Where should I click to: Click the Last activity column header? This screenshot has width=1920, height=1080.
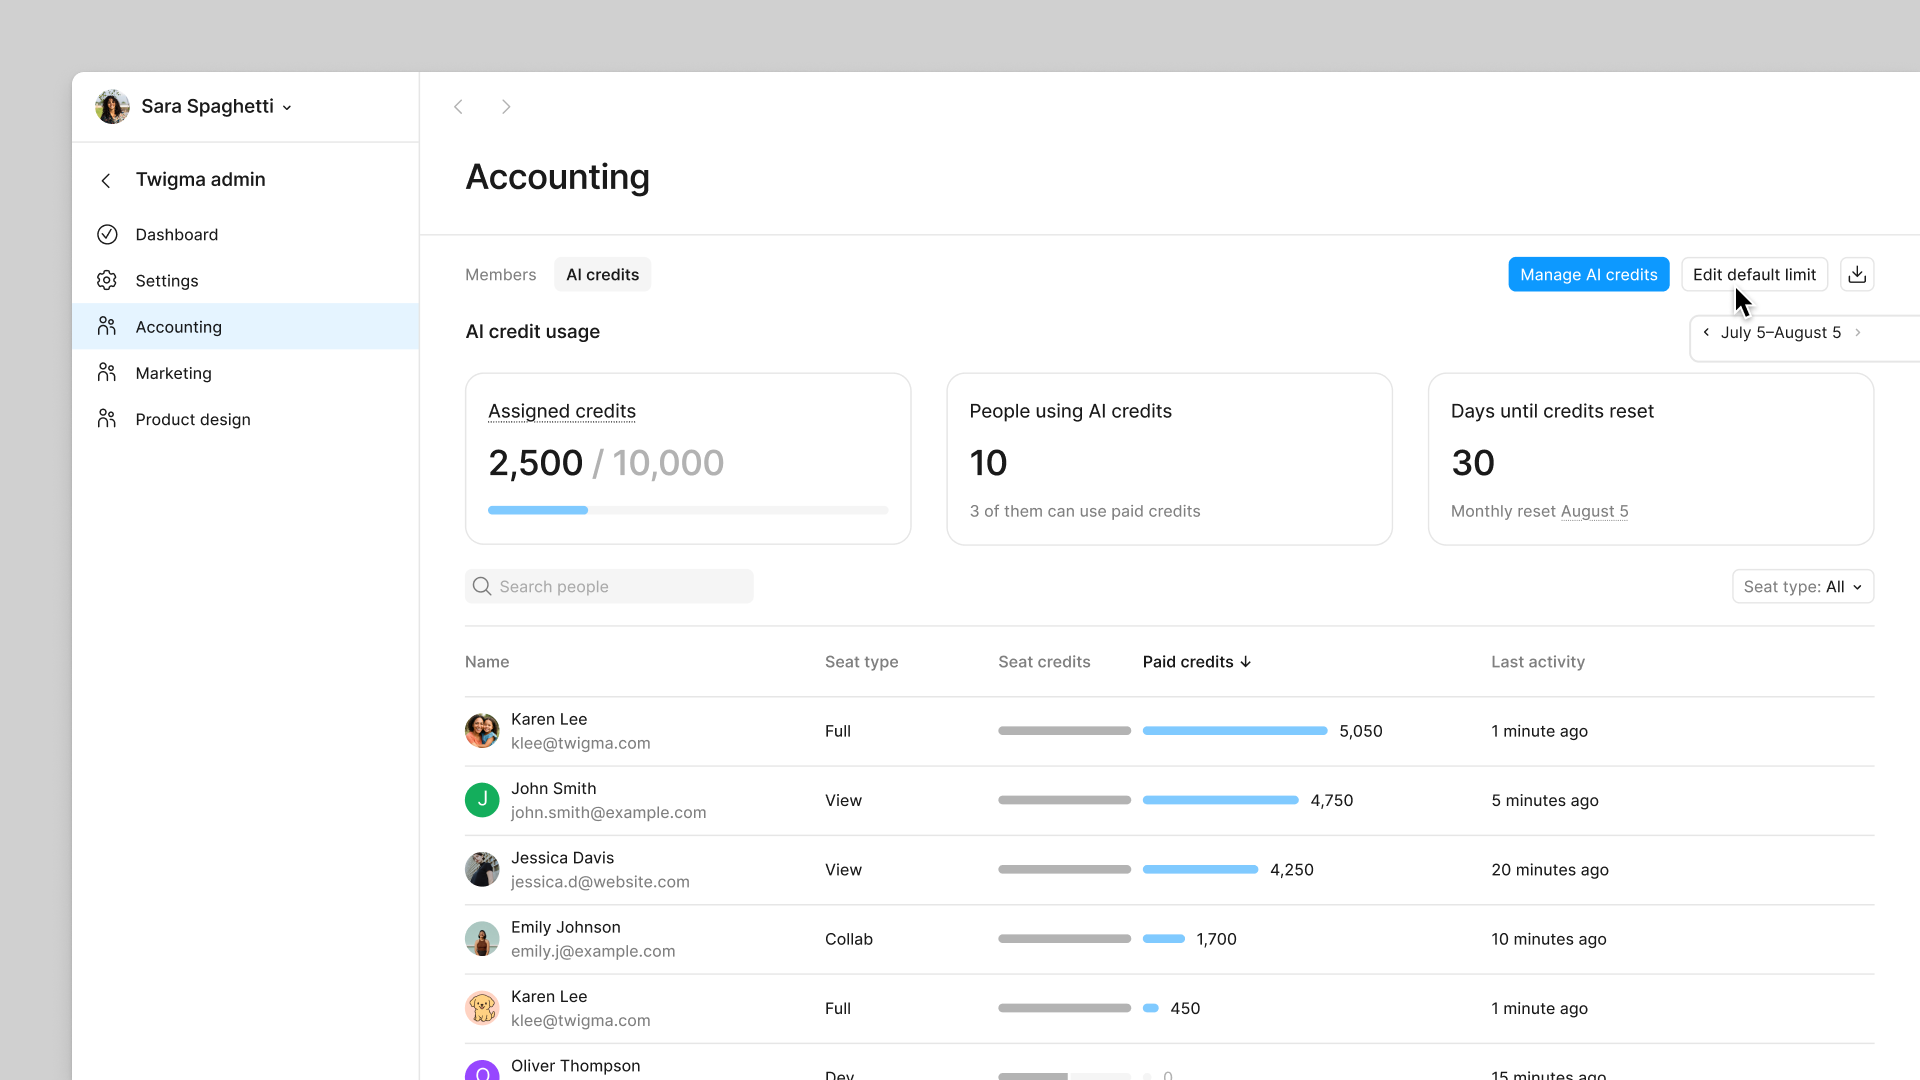tap(1537, 662)
